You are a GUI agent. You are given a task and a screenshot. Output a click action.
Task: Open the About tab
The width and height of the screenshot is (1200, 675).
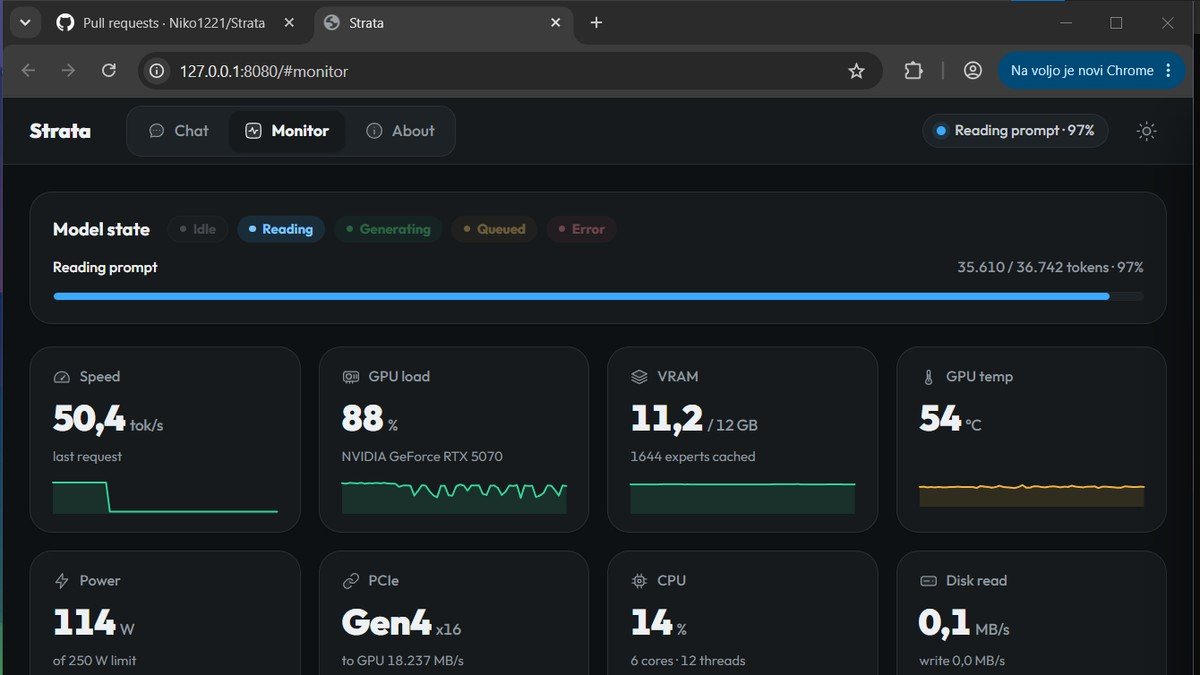400,131
